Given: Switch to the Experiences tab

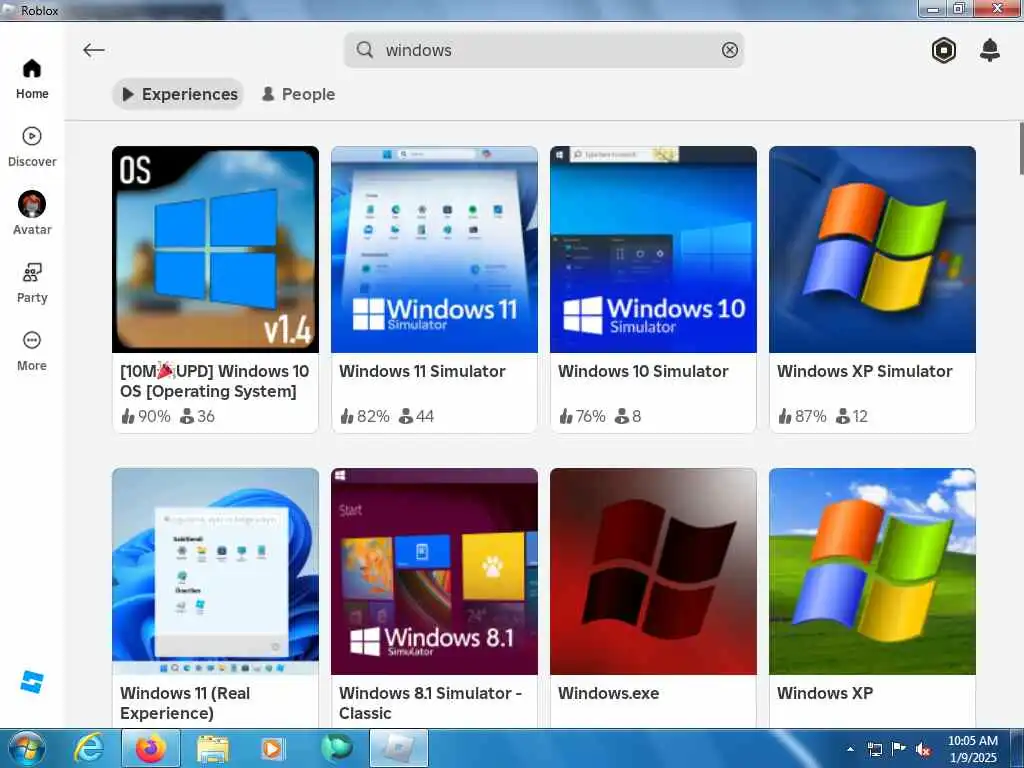Looking at the screenshot, I should point(179,94).
